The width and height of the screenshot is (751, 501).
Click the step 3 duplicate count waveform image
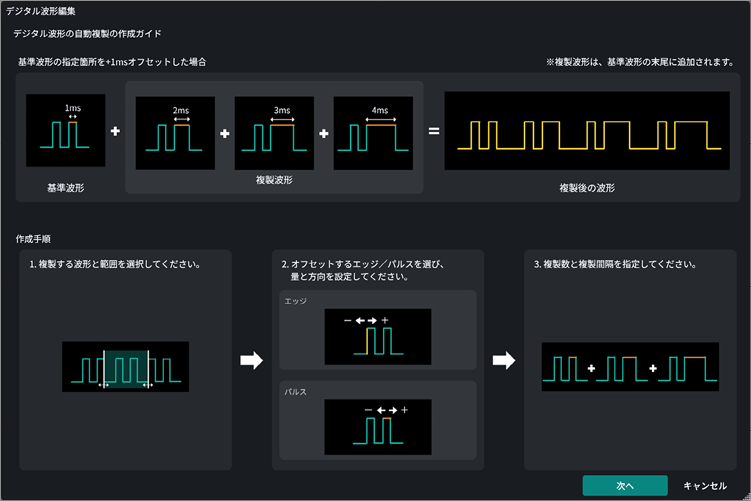click(630, 366)
